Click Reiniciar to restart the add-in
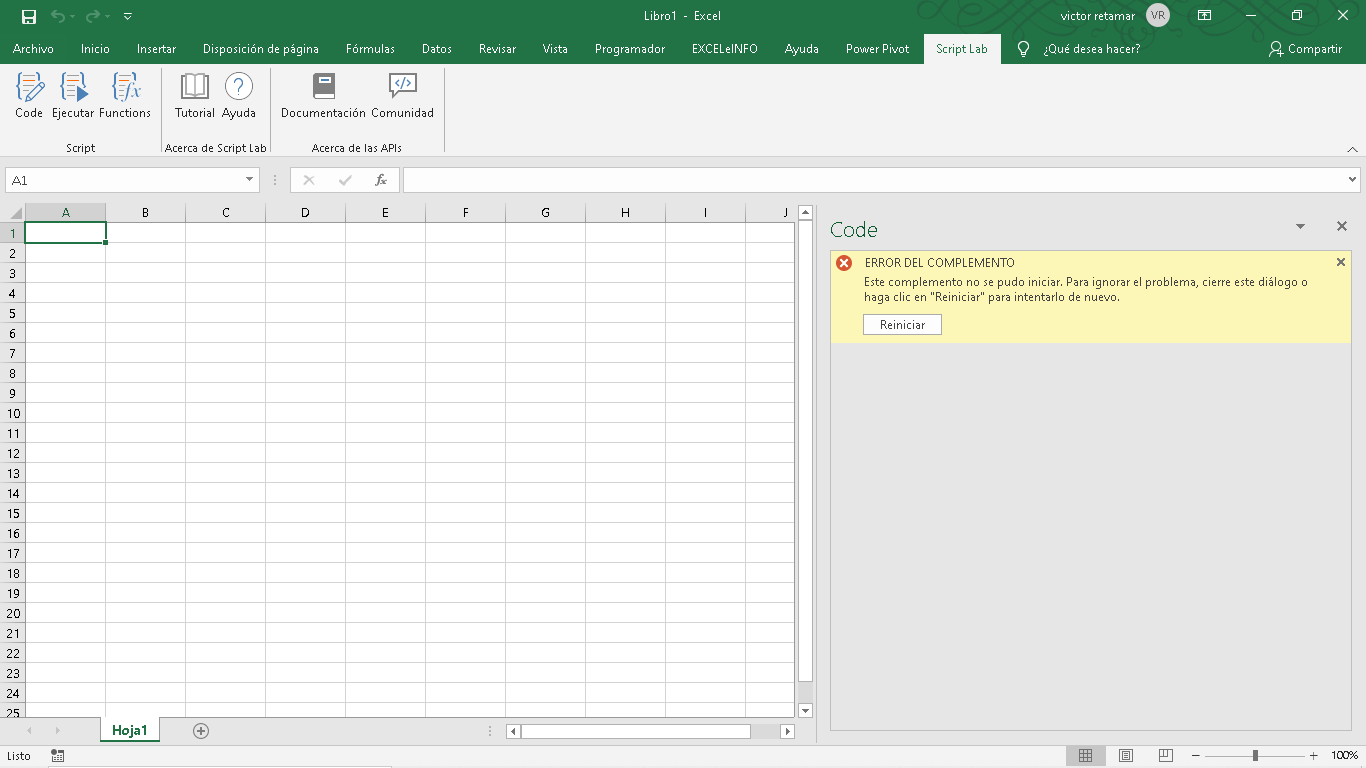The width and height of the screenshot is (1366, 768). tap(901, 324)
